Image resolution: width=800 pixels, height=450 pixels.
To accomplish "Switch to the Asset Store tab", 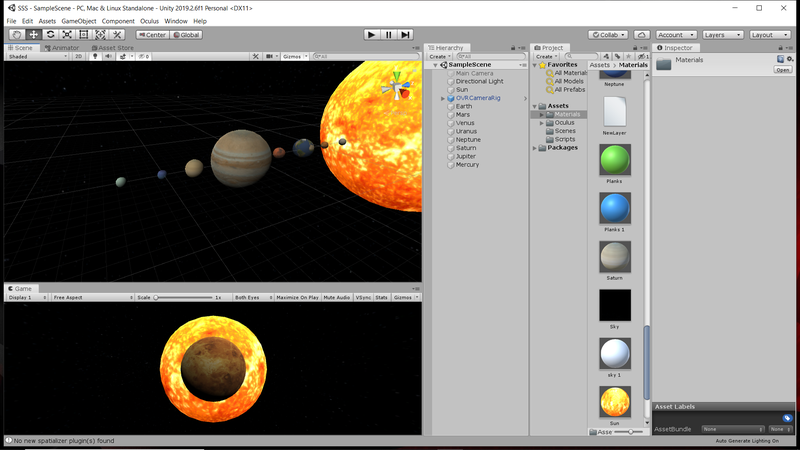I will pos(112,47).
